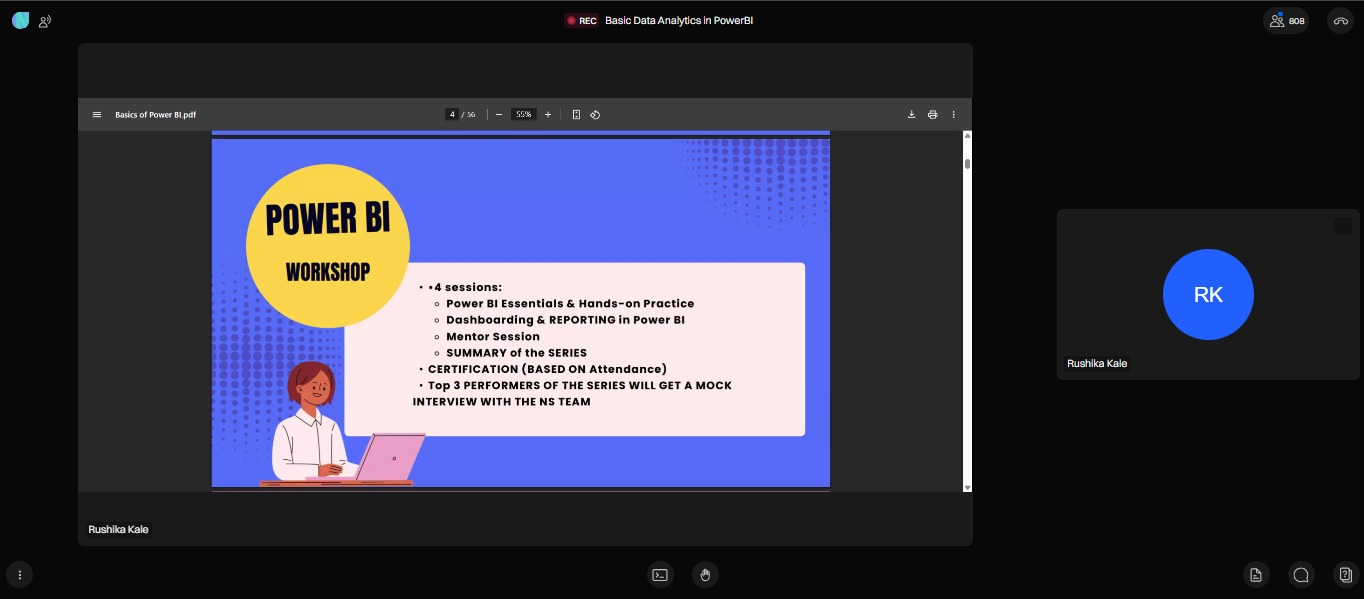This screenshot has height=599, width=1364.
Task: Open the participants list showing 808
Action: tap(1286, 20)
